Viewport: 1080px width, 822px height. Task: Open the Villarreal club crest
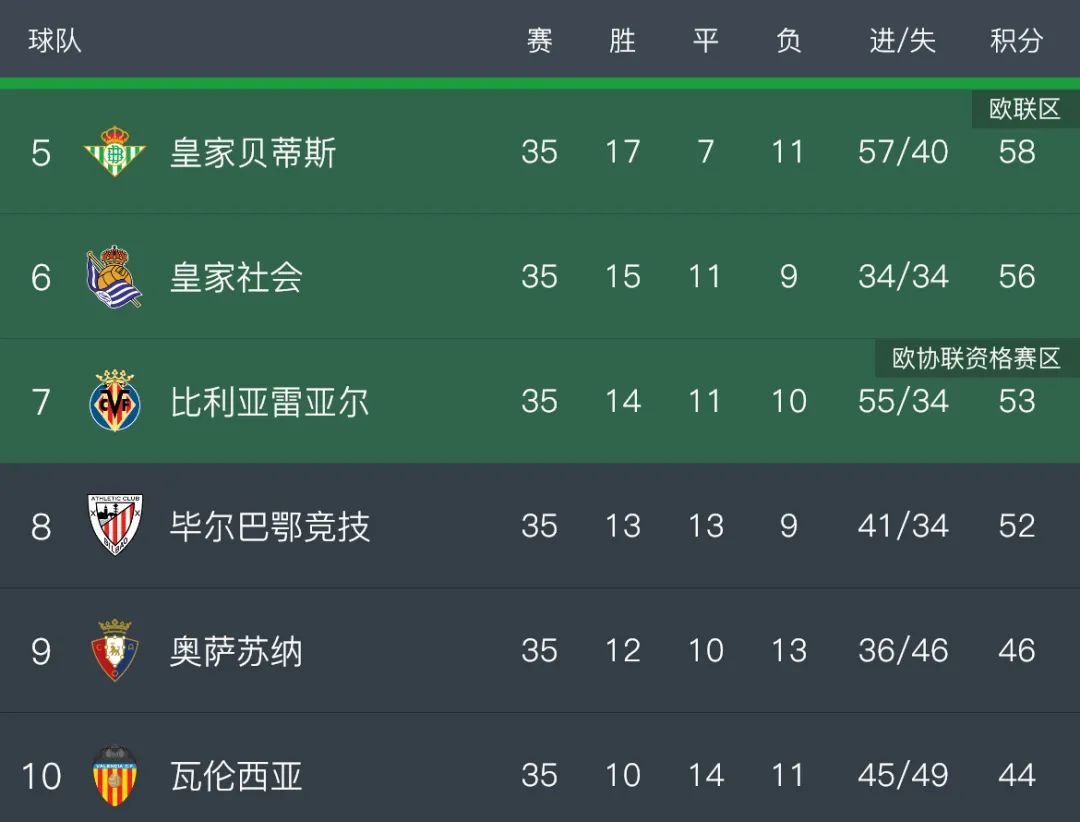[x=115, y=401]
